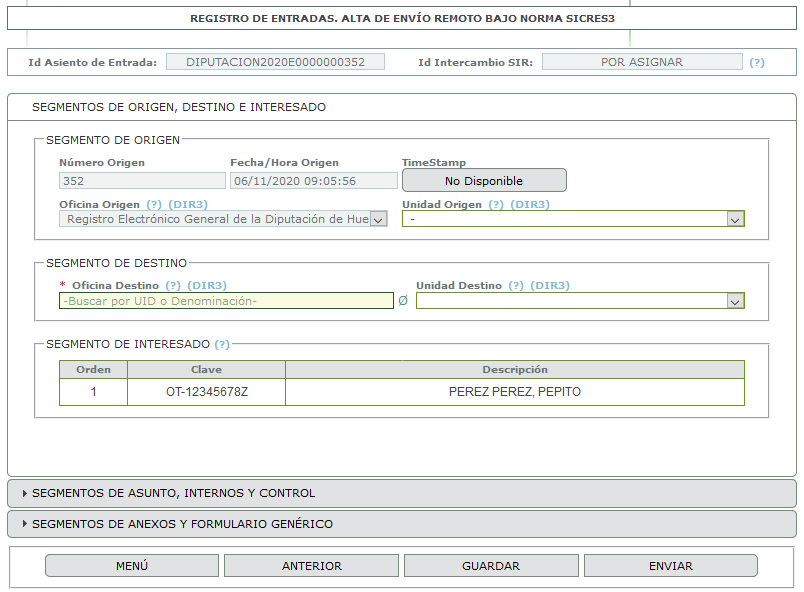Click the Id Asiento de Entrada field
804x592 pixels.
tap(275, 62)
